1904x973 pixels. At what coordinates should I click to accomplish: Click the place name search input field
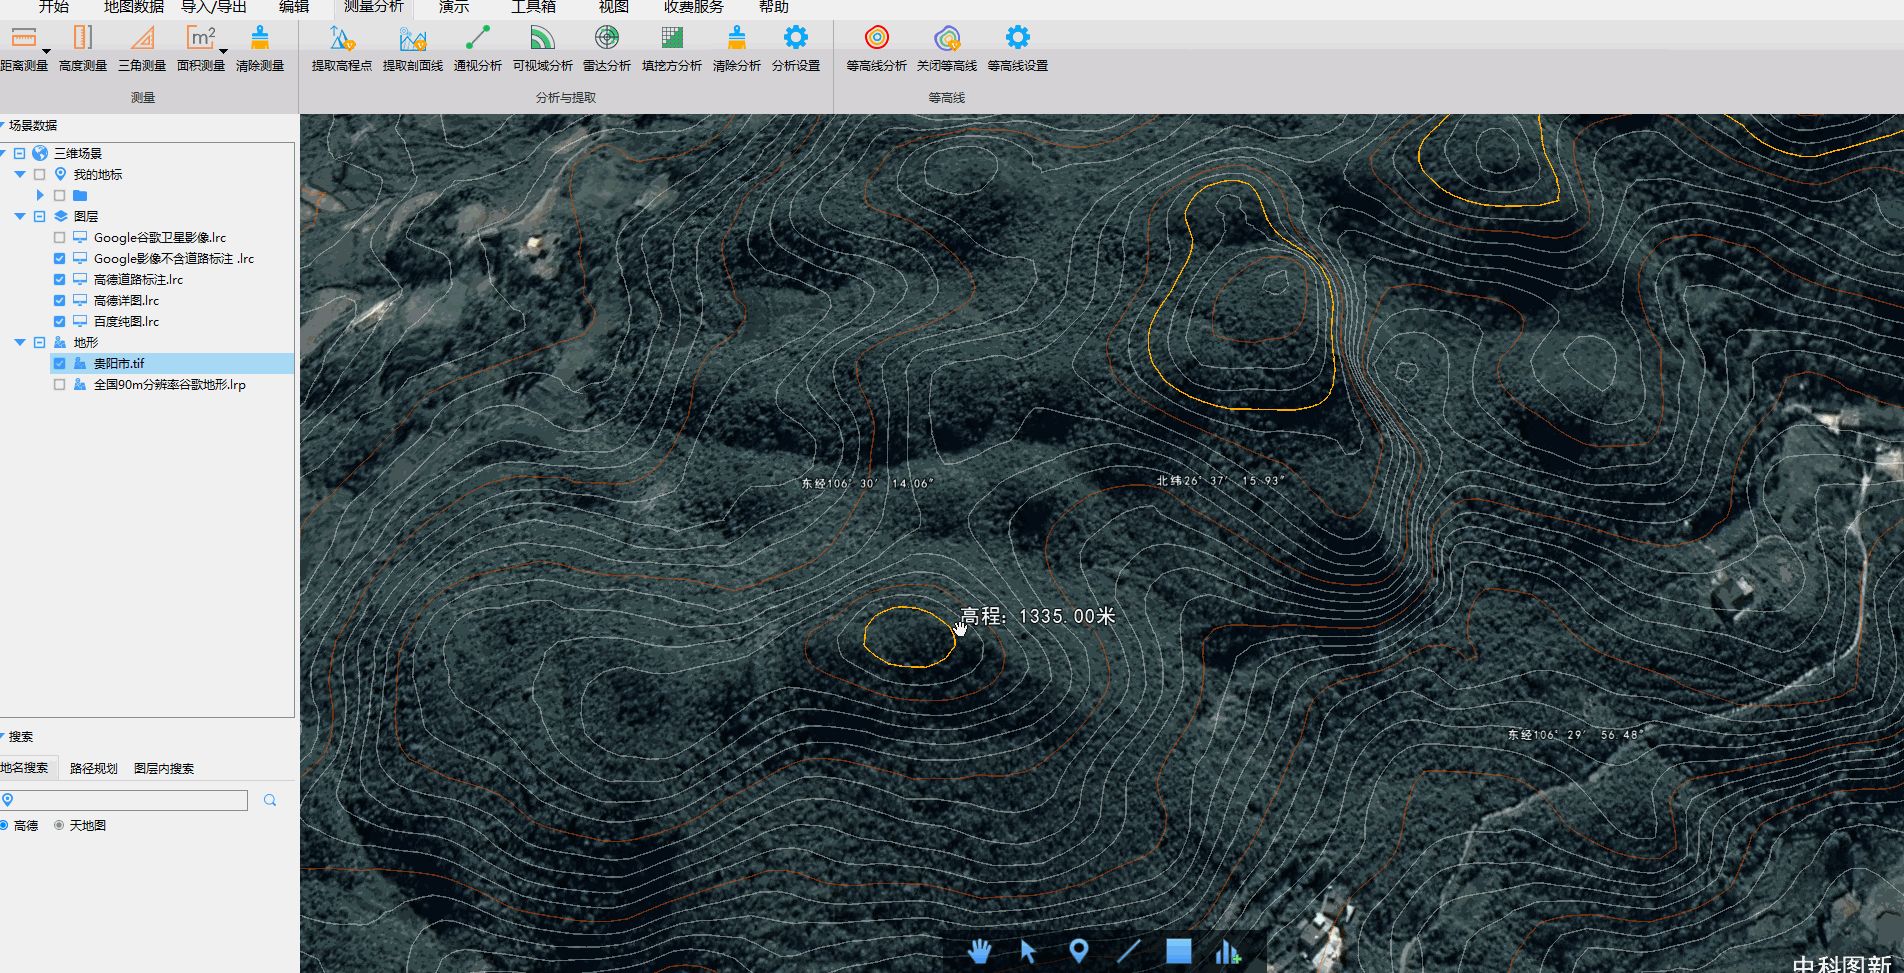tap(130, 800)
